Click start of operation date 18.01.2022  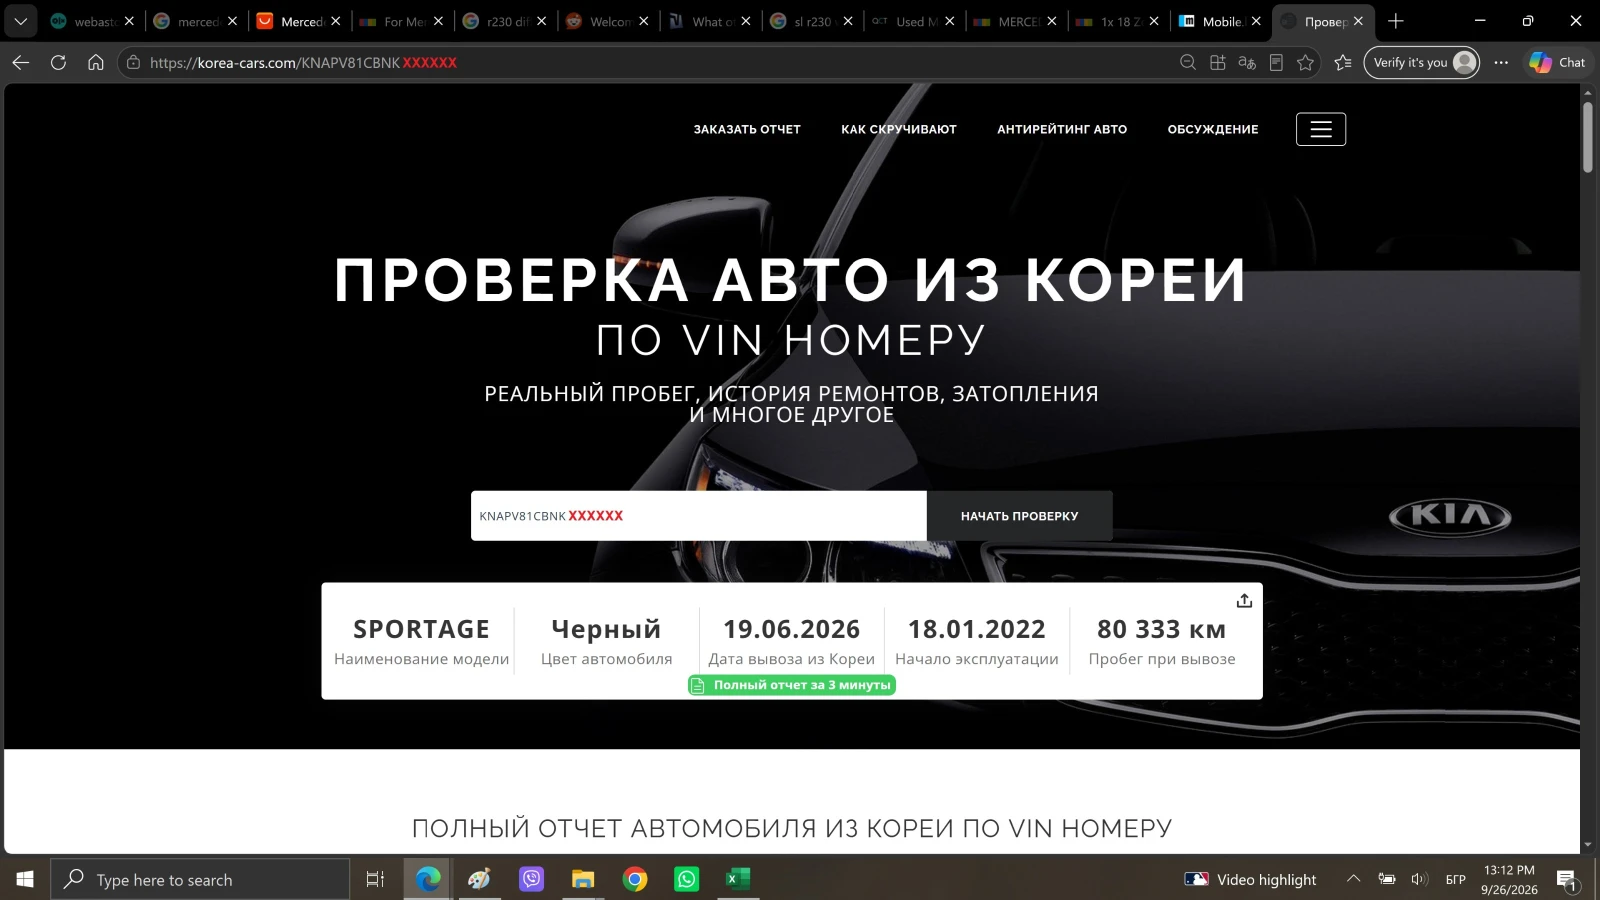click(976, 629)
